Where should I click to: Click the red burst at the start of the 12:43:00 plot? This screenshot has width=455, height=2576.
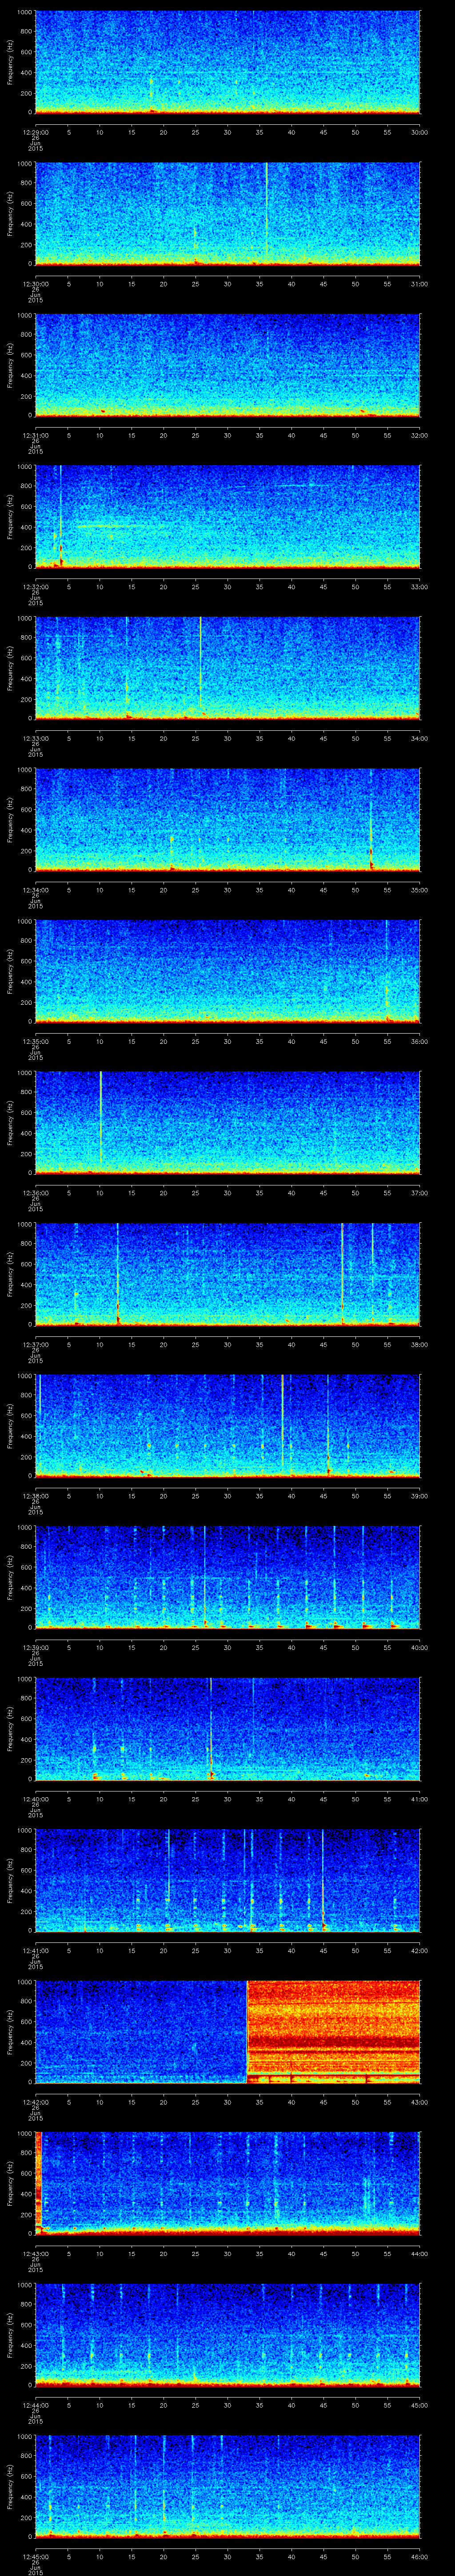[39, 2180]
